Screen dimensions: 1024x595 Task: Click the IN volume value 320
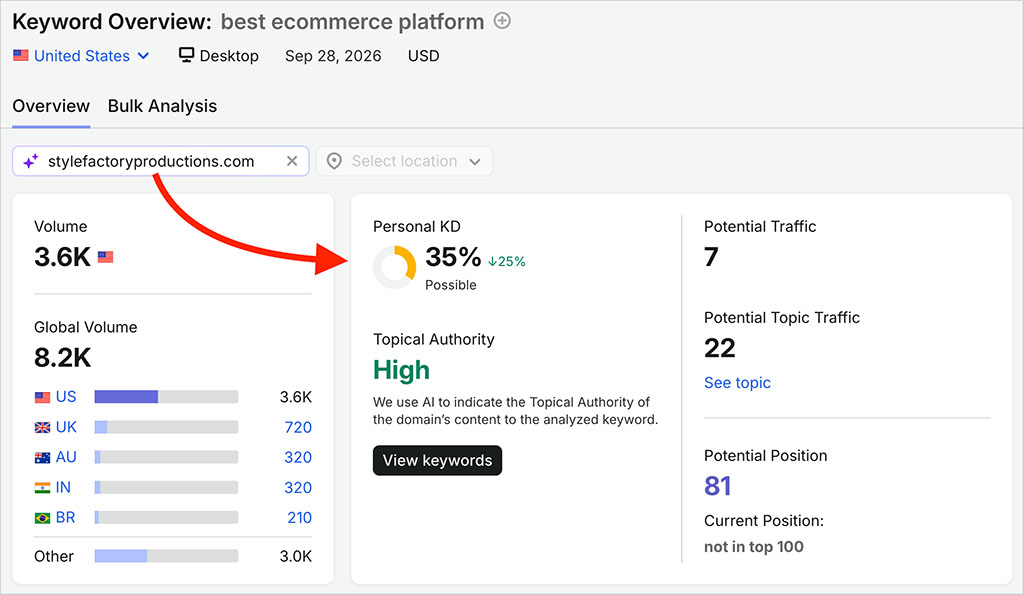pyautogui.click(x=298, y=487)
